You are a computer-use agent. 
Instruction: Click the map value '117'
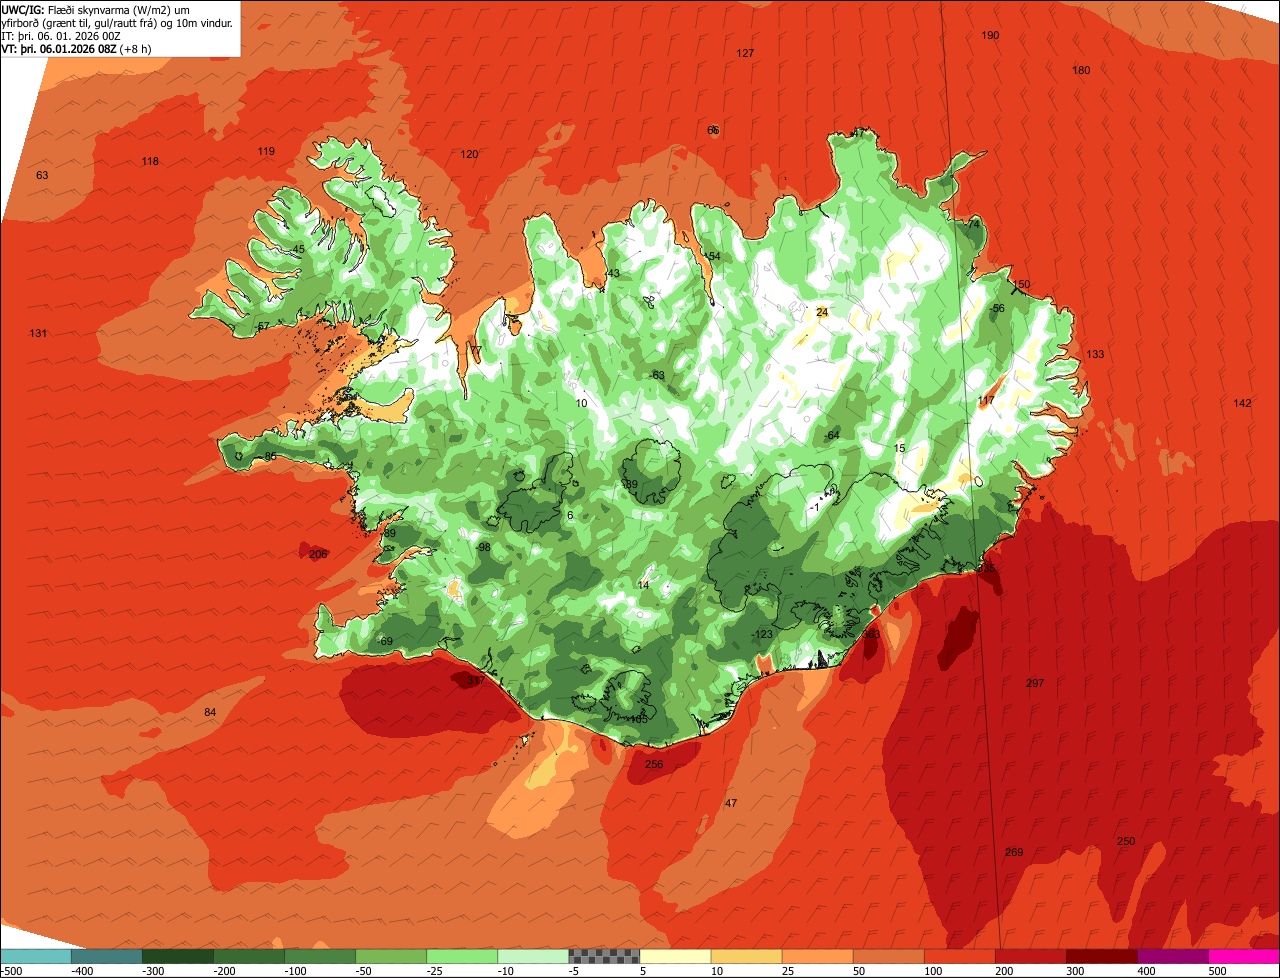(986, 400)
